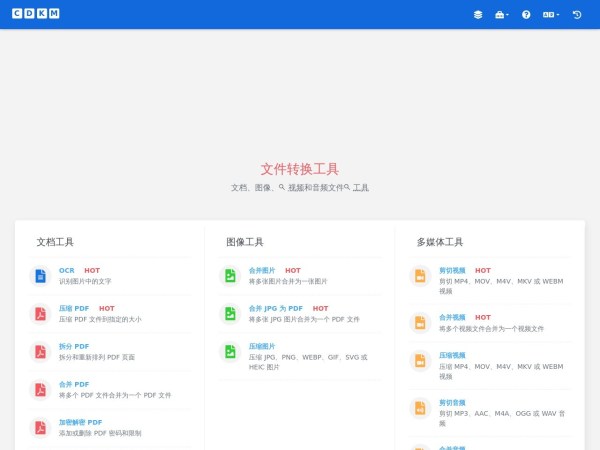Open the 加密解密 PDF tool link
600x450 pixels.
[x=80, y=422]
